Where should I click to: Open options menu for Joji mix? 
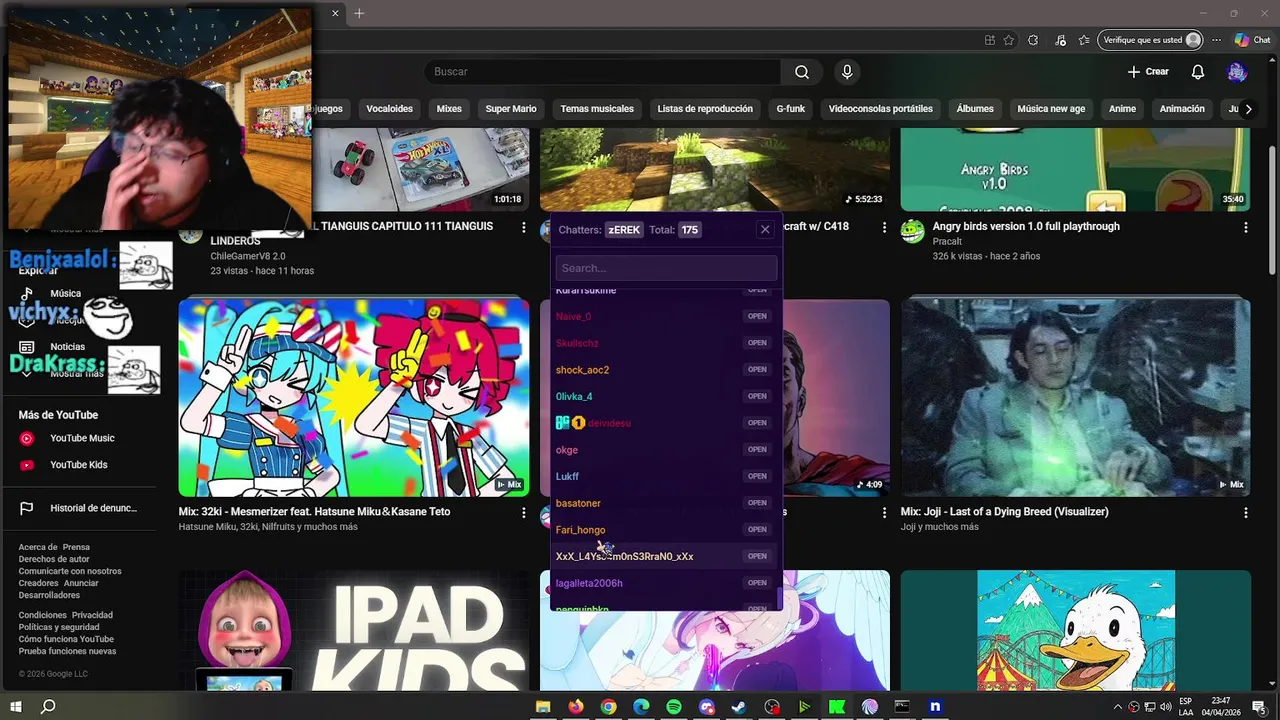click(x=1245, y=512)
